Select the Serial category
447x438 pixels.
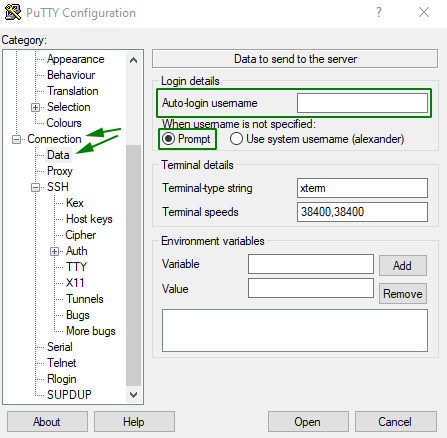[x=60, y=347]
